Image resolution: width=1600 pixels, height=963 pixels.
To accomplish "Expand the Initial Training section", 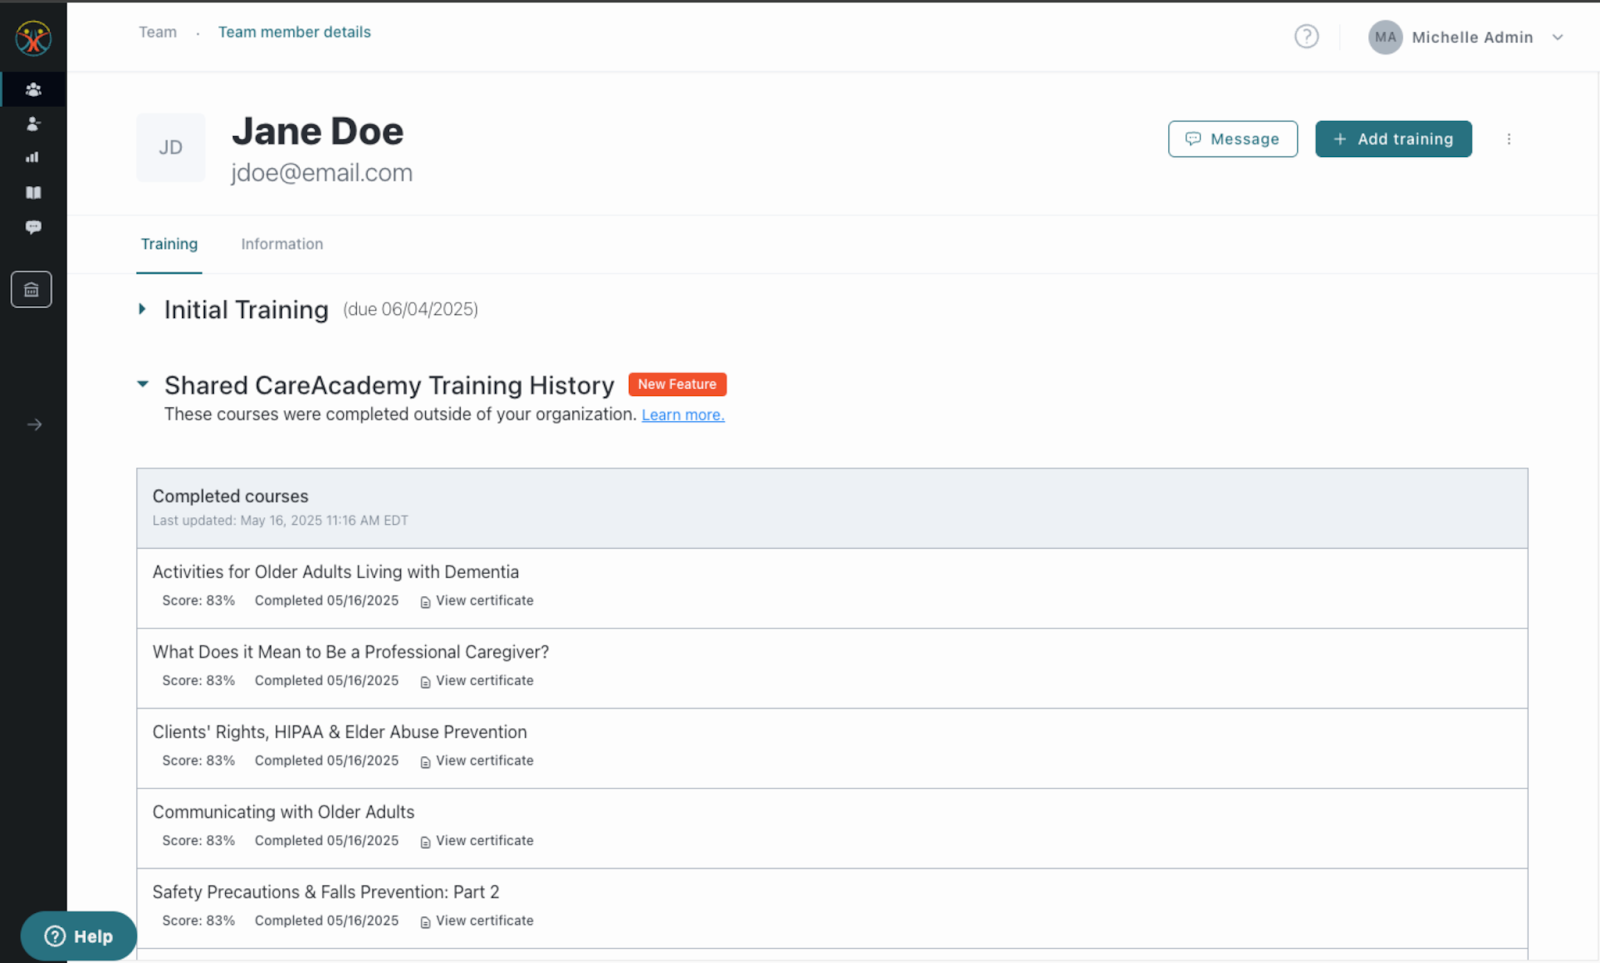I will tap(142, 310).
